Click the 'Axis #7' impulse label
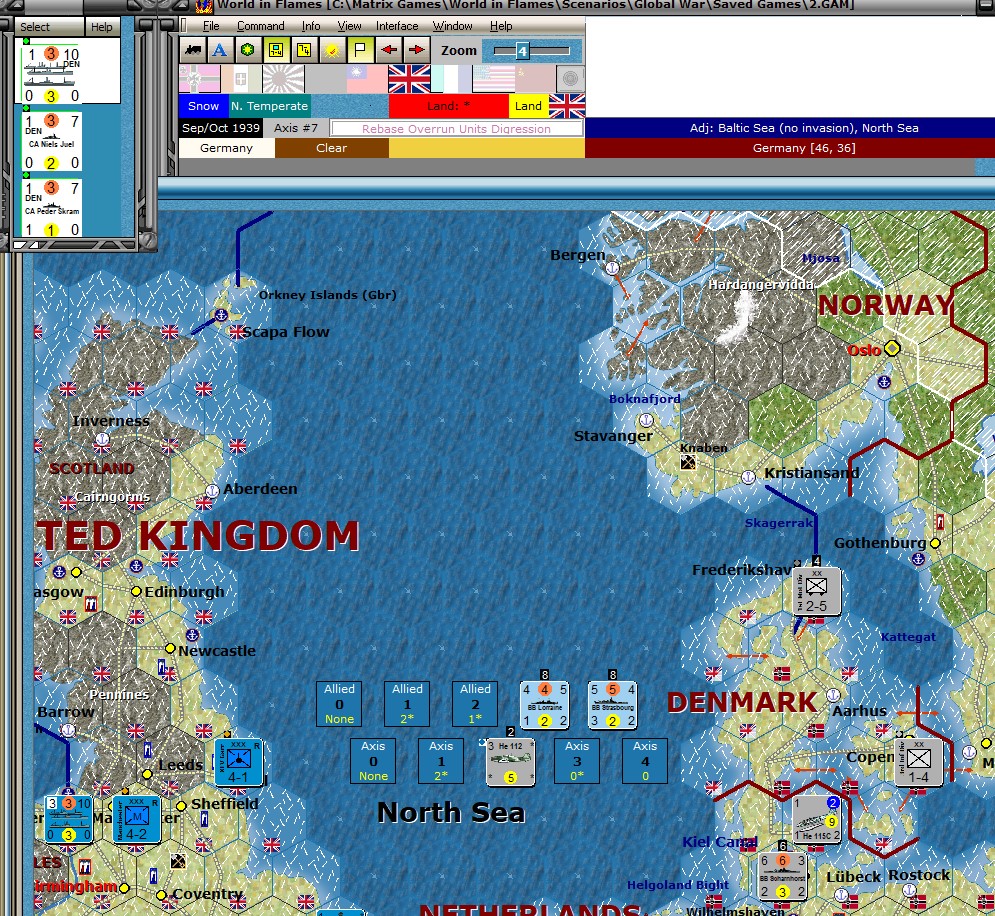 click(x=296, y=128)
